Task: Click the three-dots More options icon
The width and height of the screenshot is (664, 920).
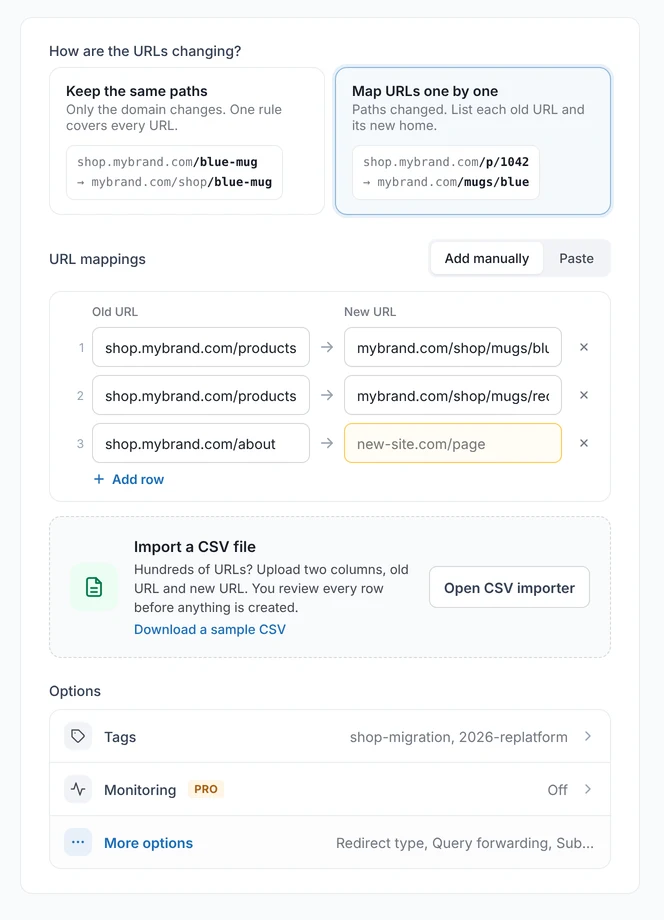Action: pos(78,842)
